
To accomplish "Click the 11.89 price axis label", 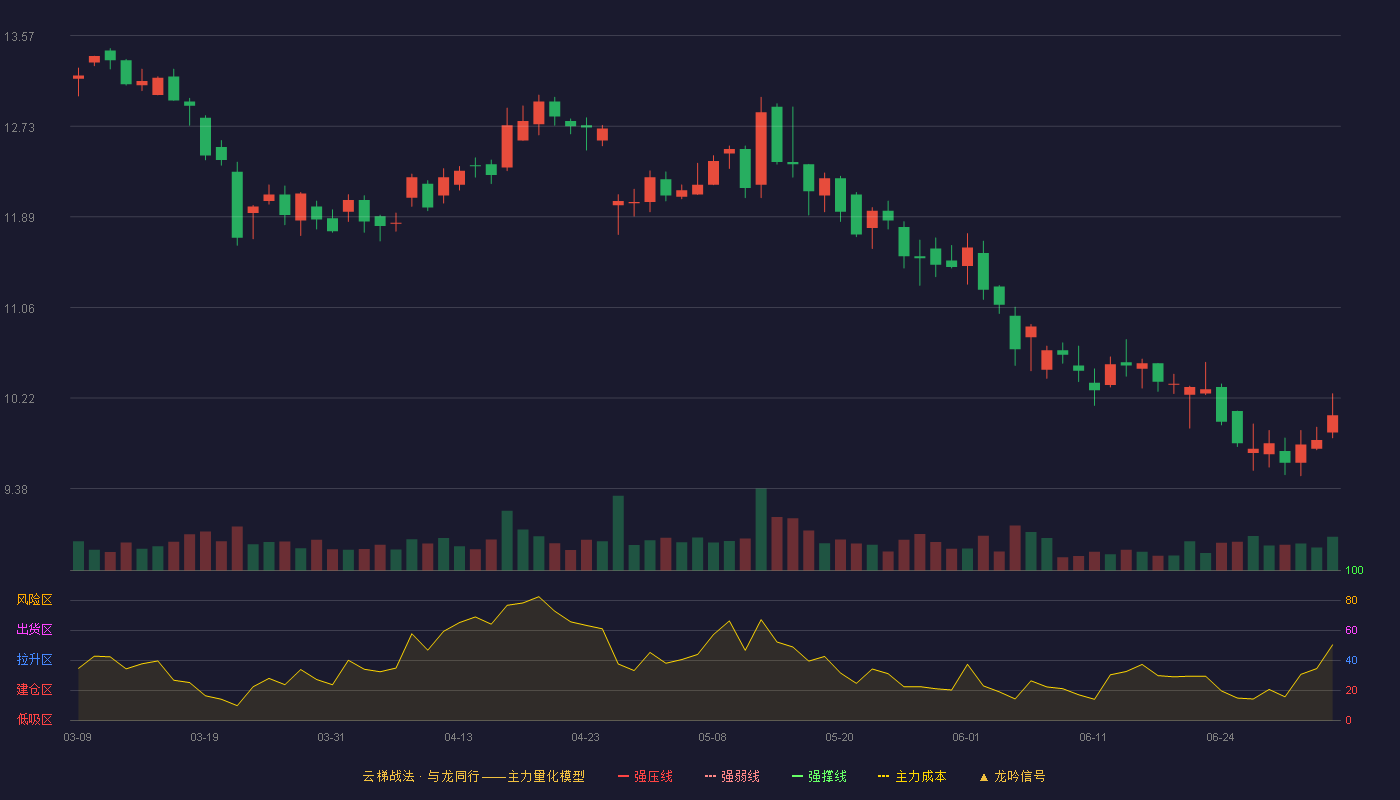I will click(x=19, y=218).
